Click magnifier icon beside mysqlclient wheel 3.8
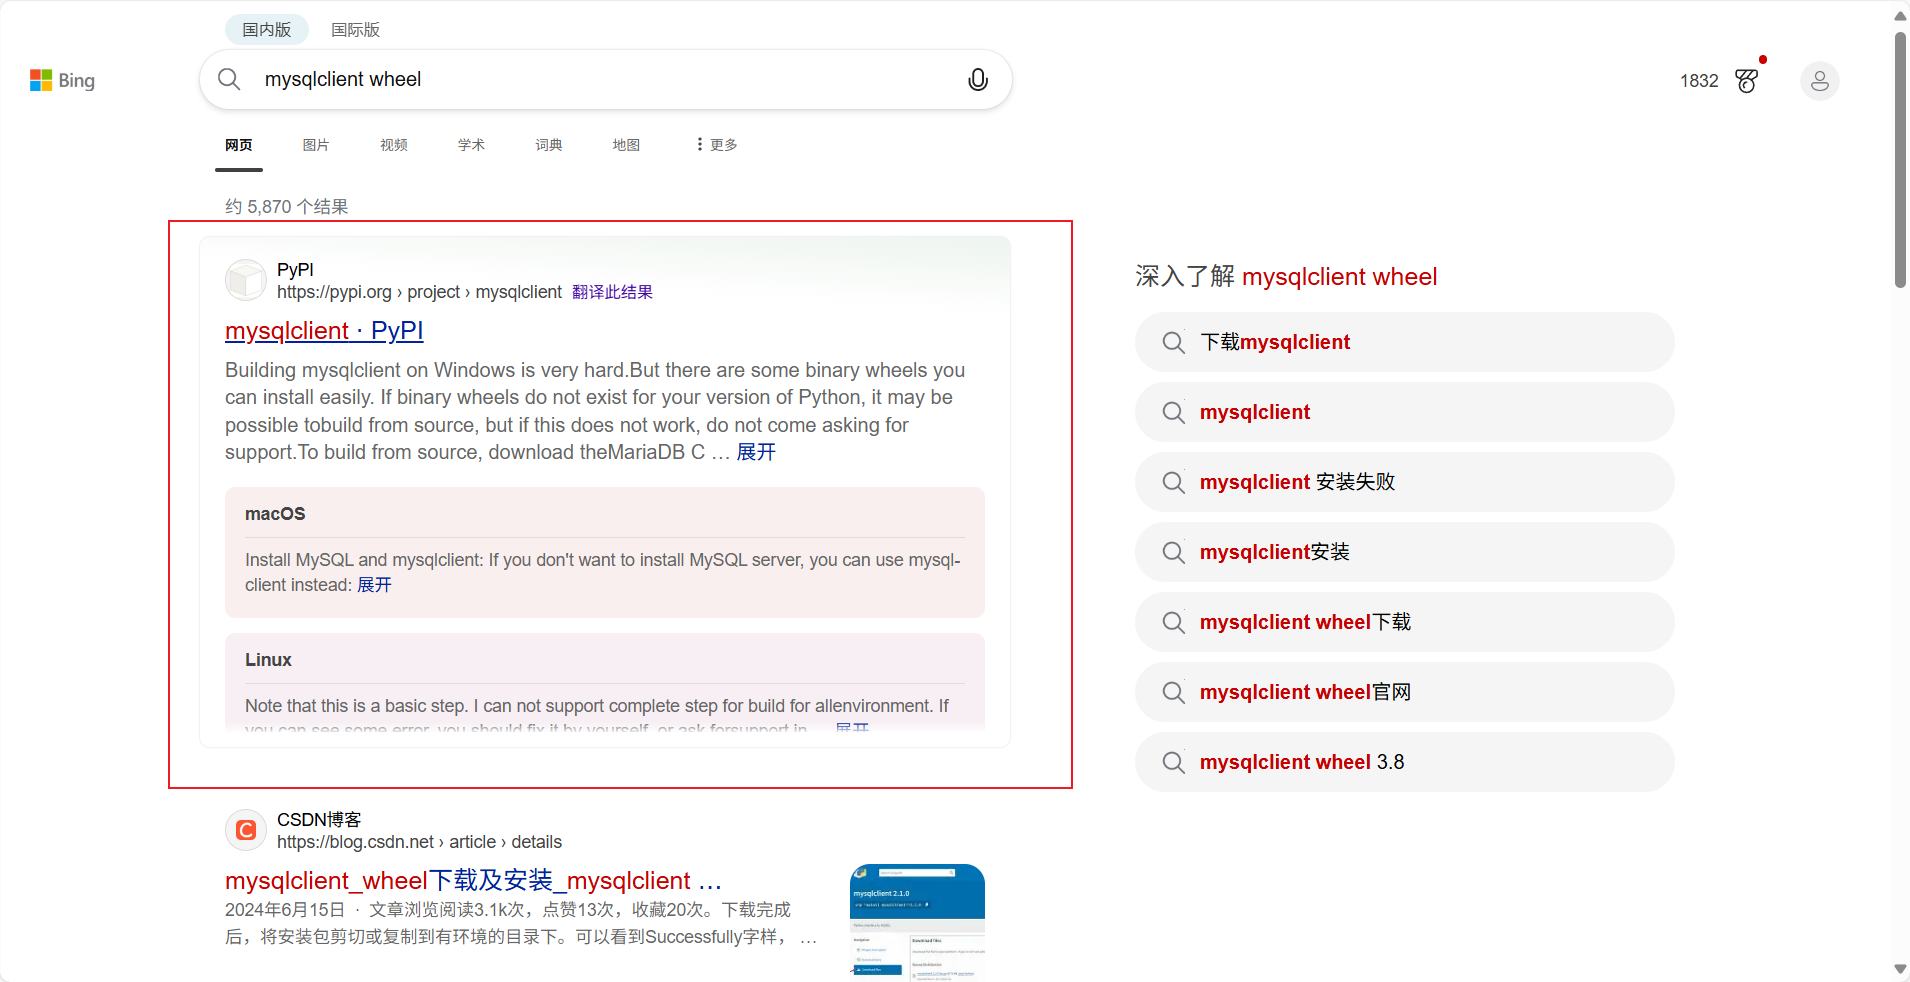The height and width of the screenshot is (982, 1910). [x=1173, y=762]
